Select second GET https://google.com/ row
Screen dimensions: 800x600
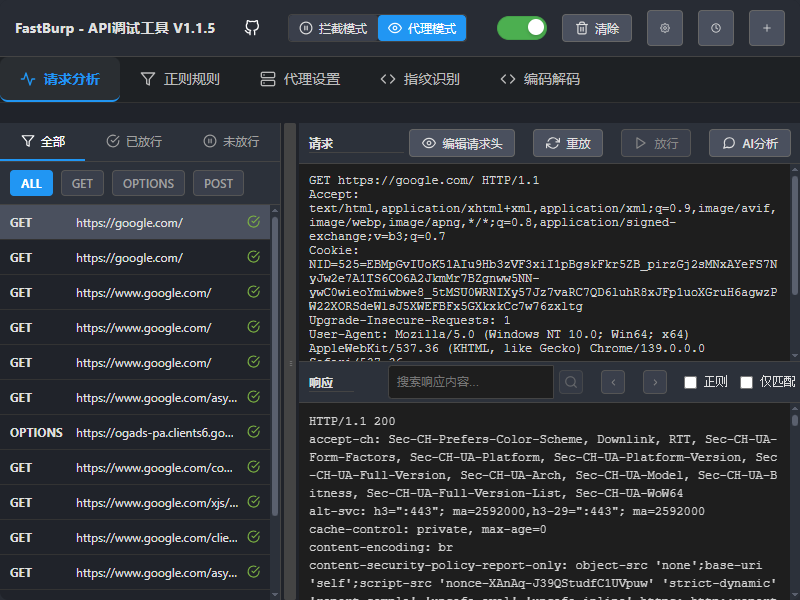tap(135, 258)
